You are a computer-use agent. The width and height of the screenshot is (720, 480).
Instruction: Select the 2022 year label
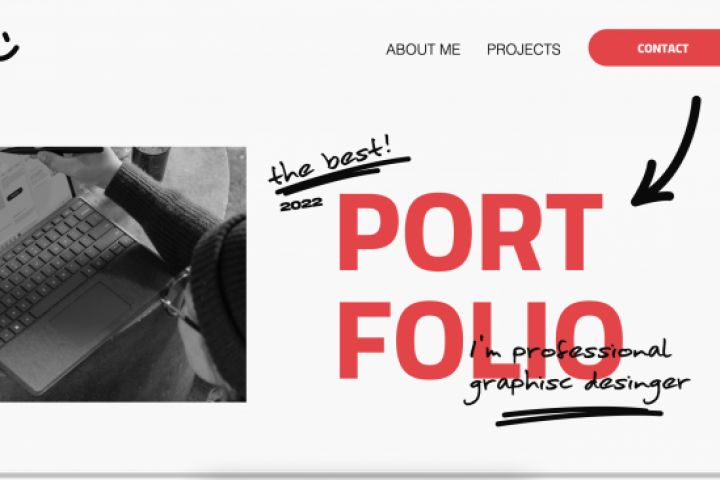[x=301, y=205]
